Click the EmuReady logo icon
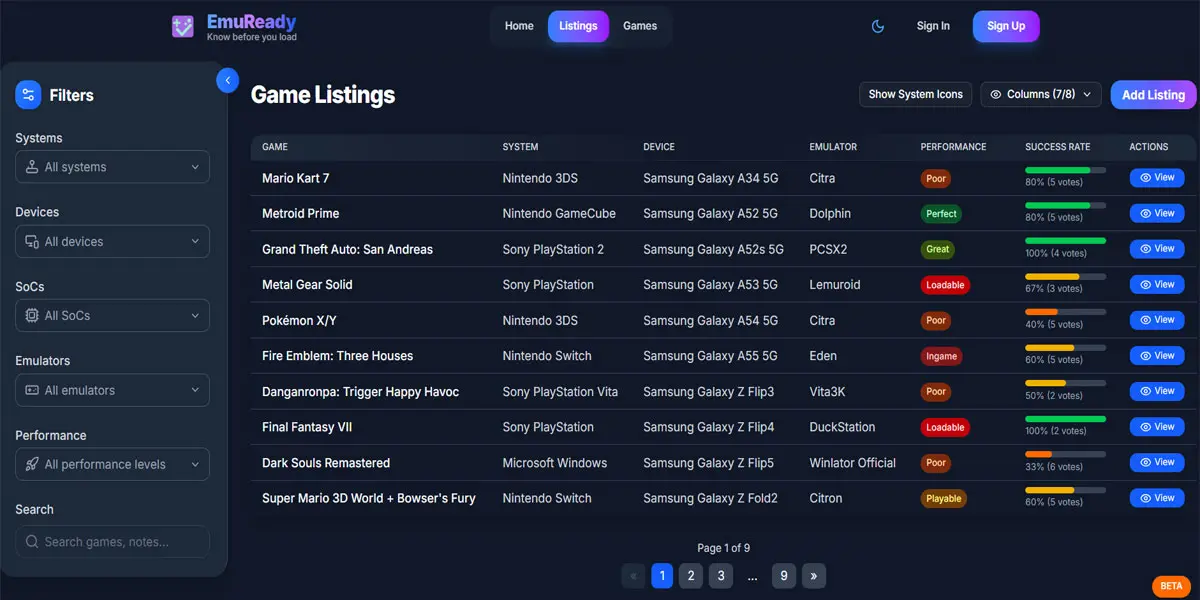Image resolution: width=1200 pixels, height=600 pixels. pos(183,26)
